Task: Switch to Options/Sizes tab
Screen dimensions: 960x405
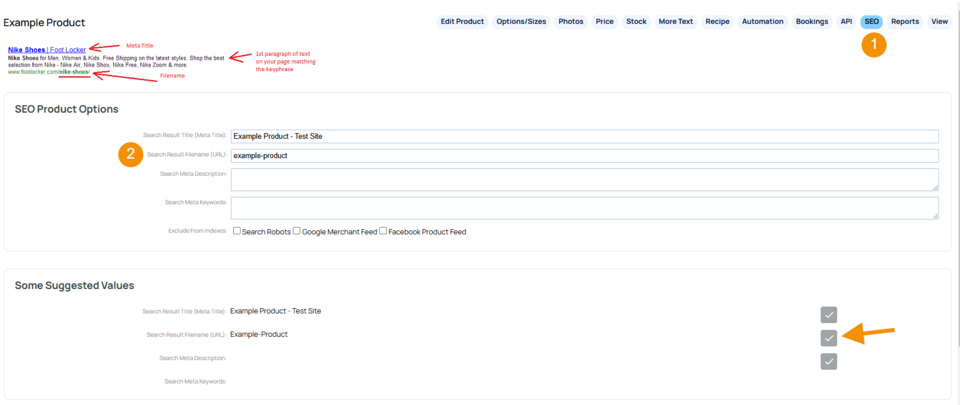Action: click(x=522, y=21)
